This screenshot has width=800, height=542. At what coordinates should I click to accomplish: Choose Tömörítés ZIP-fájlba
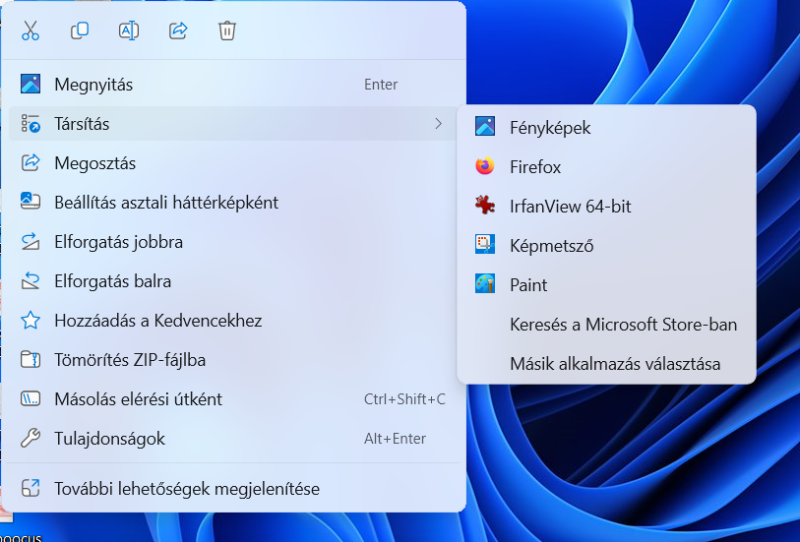click(234, 359)
